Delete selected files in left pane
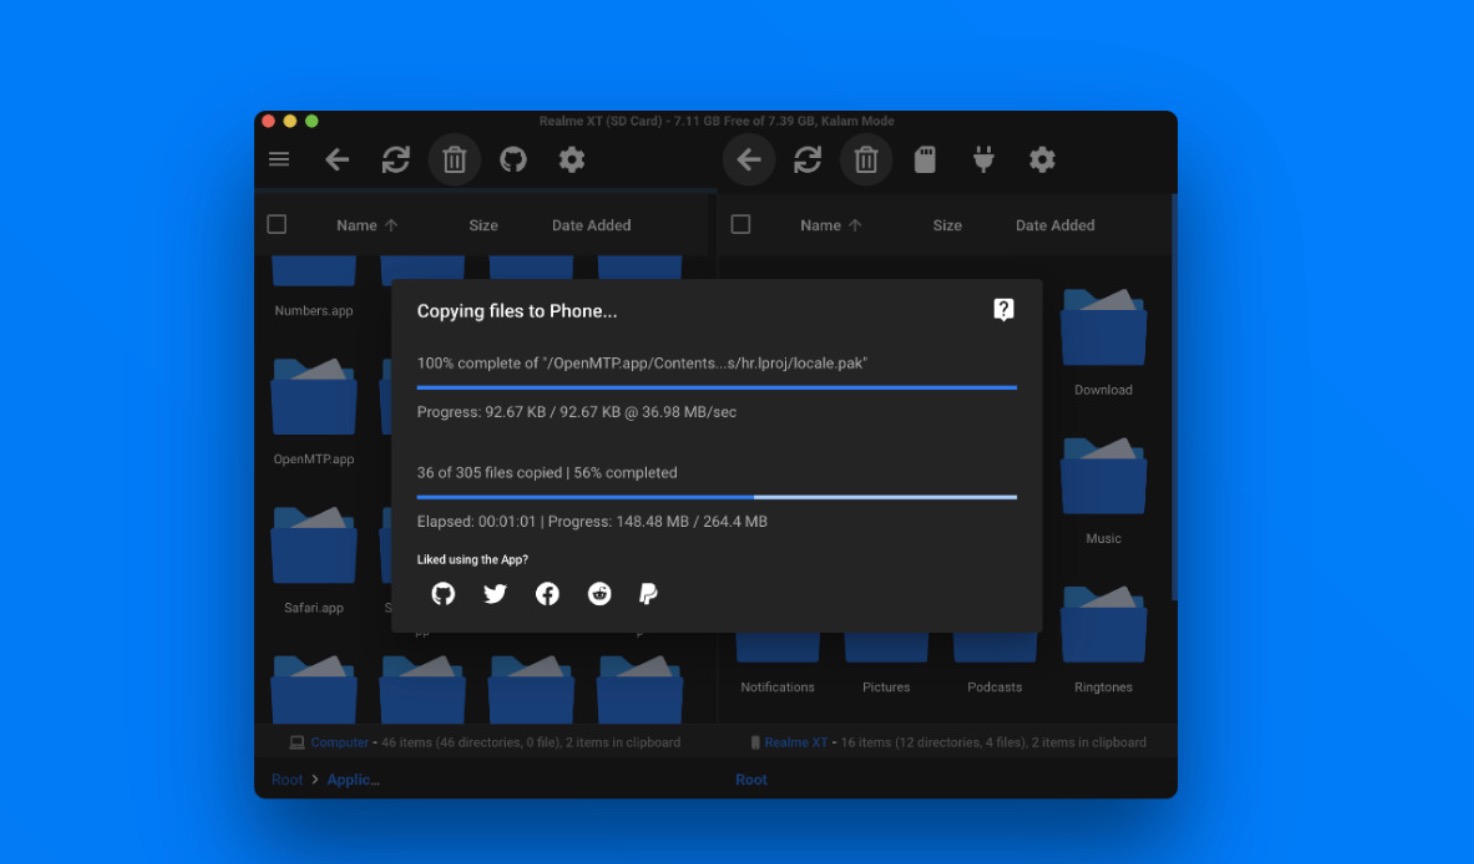The image size is (1474, 864). 454,159
